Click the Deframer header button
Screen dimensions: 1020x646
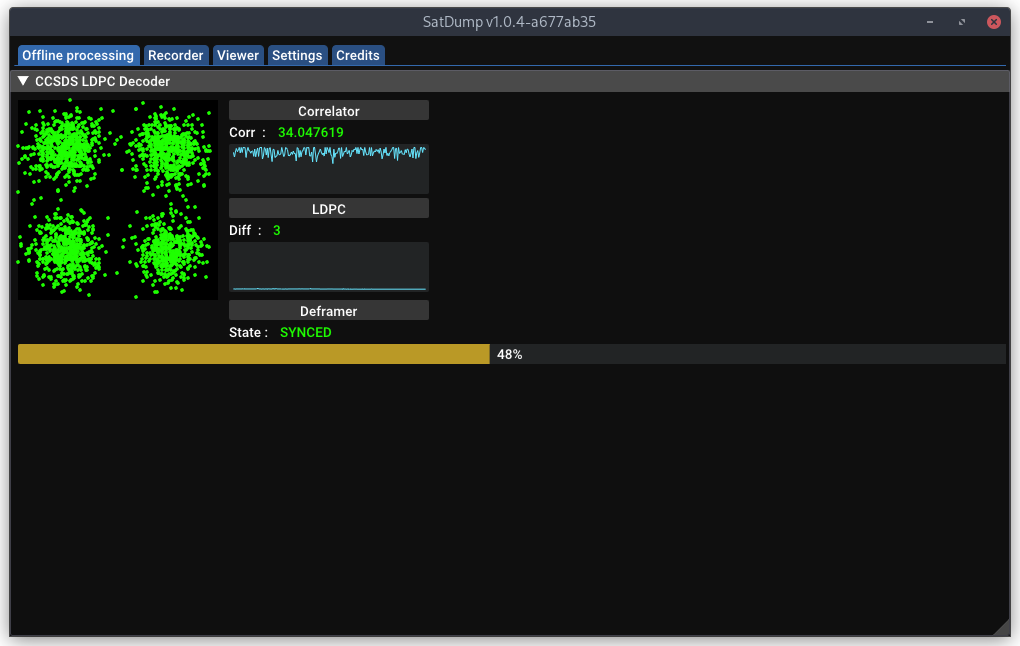[329, 310]
